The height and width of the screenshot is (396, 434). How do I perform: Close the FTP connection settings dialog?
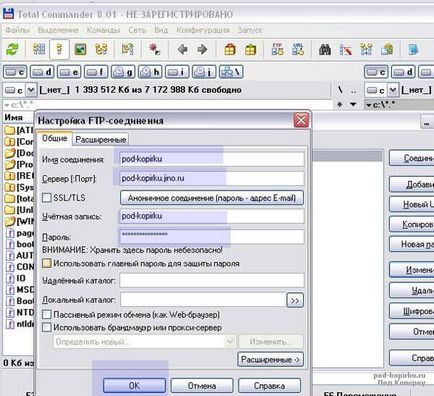[x=301, y=120]
